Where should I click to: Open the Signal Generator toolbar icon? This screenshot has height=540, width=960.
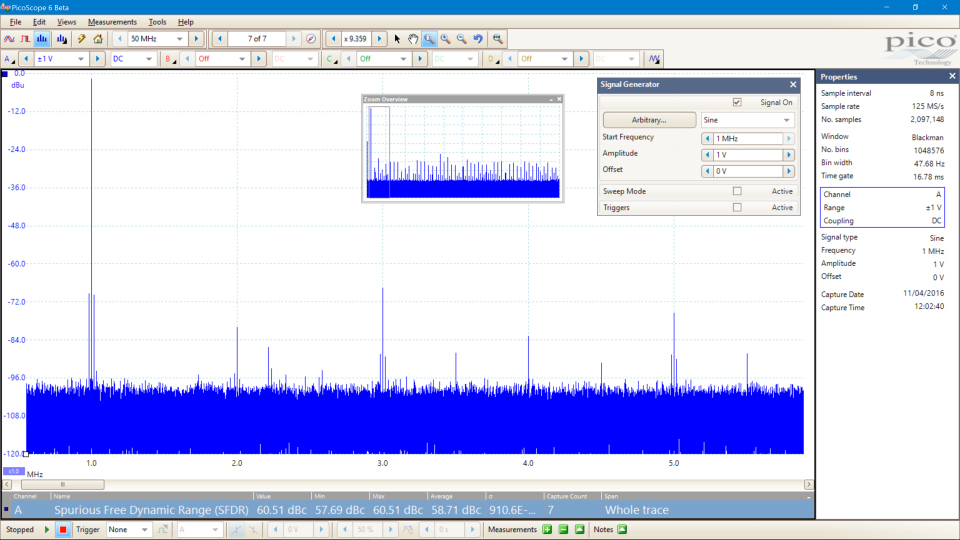pyautogui.click(x=654, y=59)
